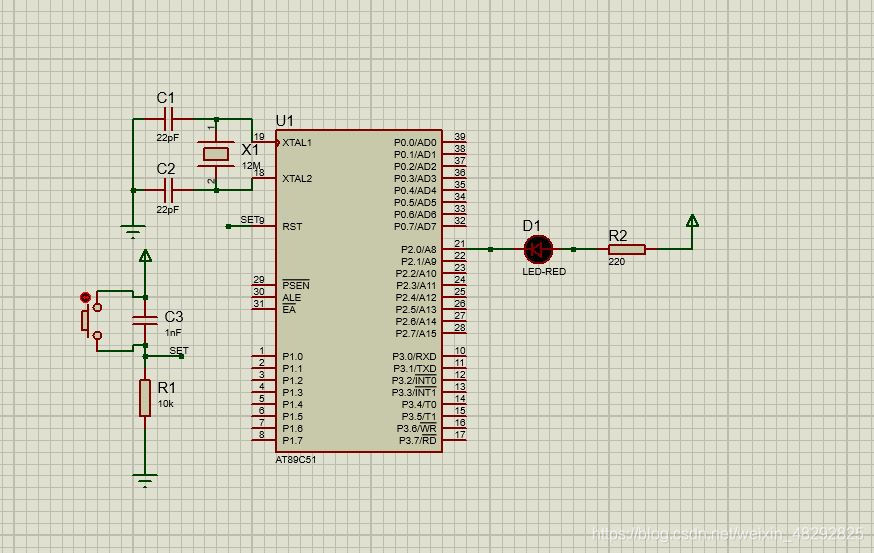Click the P3.0/RXD pin label

pos(414,357)
